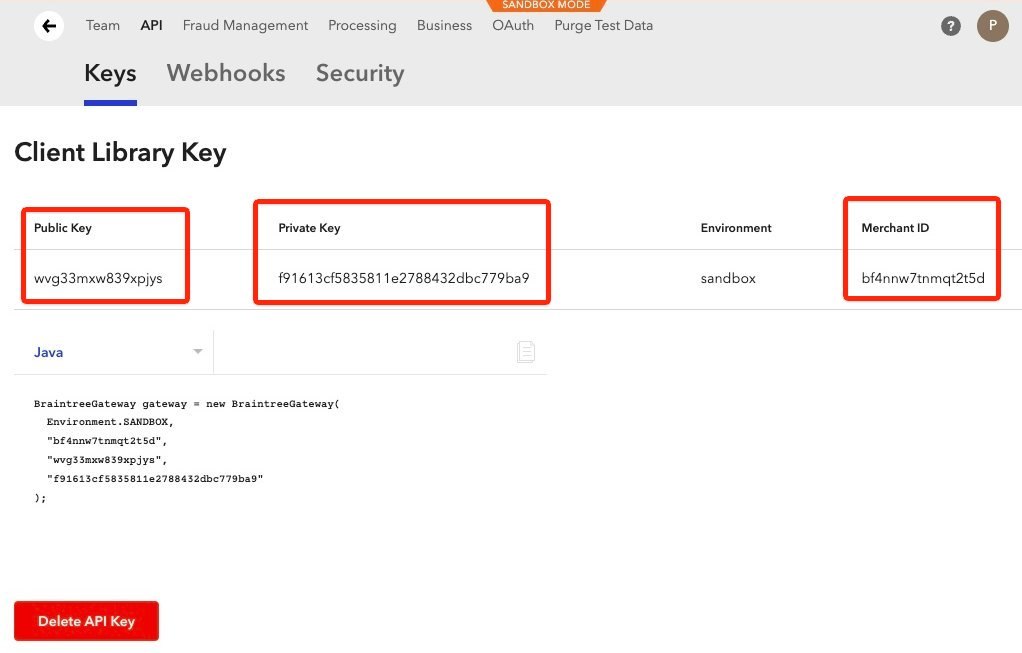Image resolution: width=1022 pixels, height=653 pixels.
Task: Click the Private Key column header
Action: [x=309, y=228]
